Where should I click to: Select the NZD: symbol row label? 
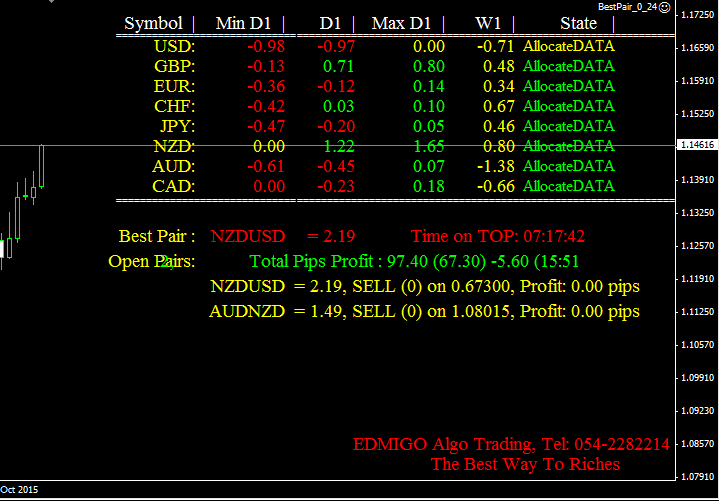pyautogui.click(x=174, y=146)
